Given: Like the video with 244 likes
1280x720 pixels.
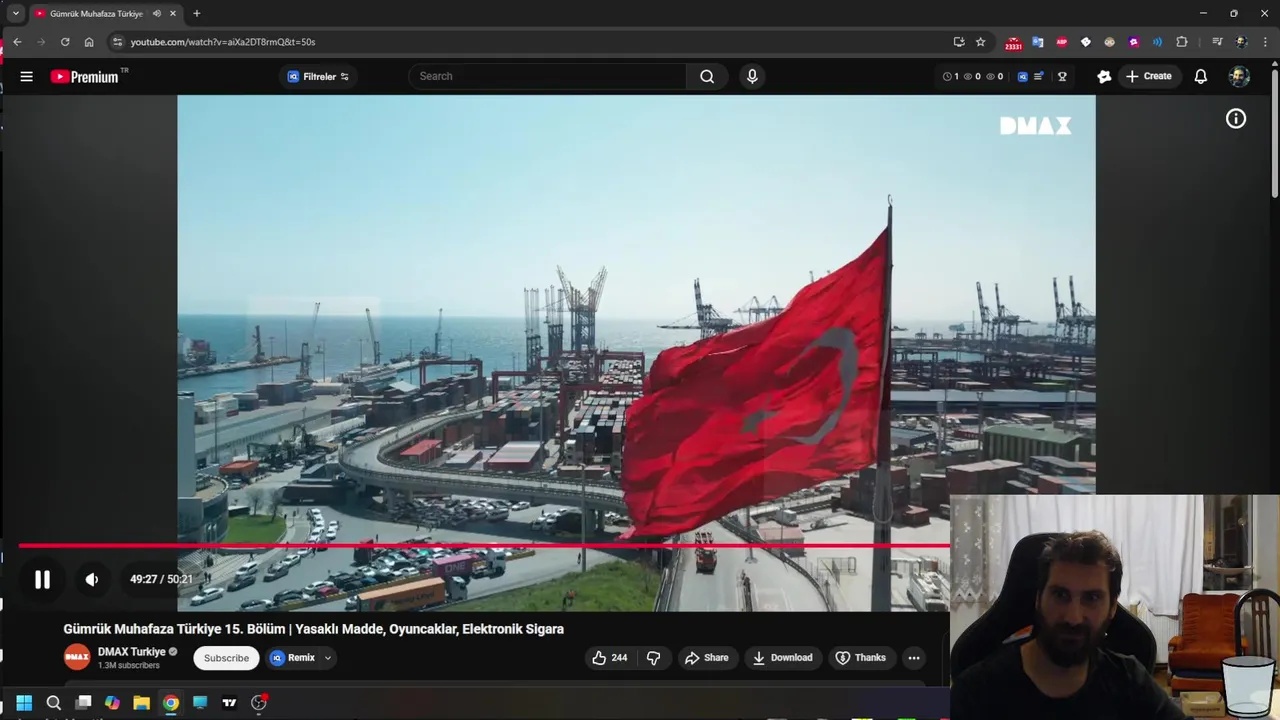Looking at the screenshot, I should [x=609, y=658].
